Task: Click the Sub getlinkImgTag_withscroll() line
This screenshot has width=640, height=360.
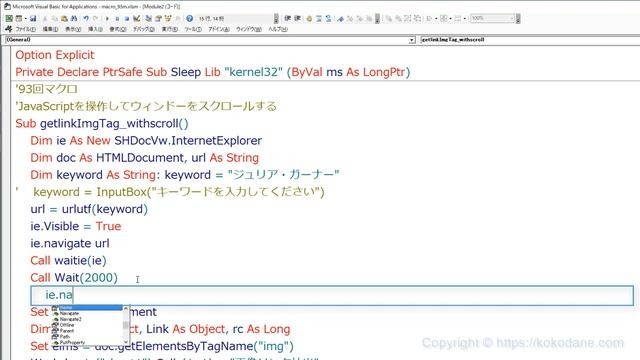Action: coord(102,124)
